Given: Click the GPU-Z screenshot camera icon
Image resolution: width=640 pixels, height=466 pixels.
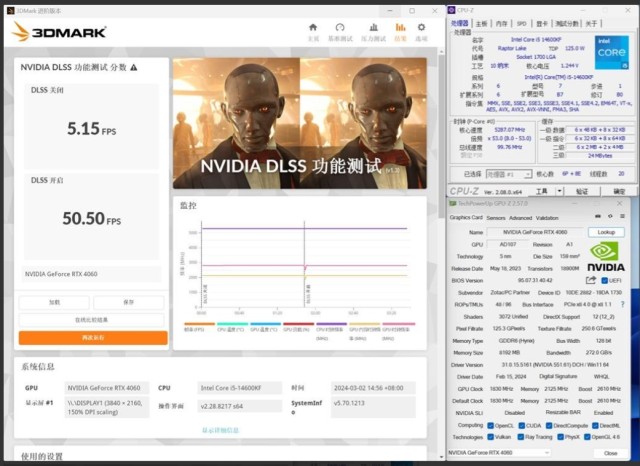Looking at the screenshot, I should point(598,217).
